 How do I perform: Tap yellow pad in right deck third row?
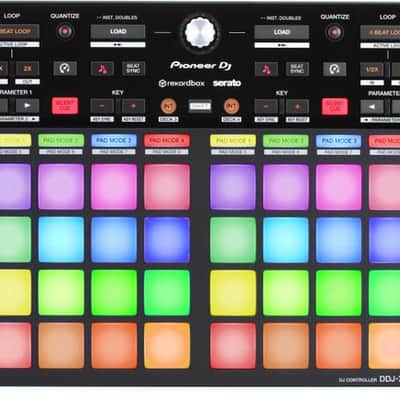233,293
